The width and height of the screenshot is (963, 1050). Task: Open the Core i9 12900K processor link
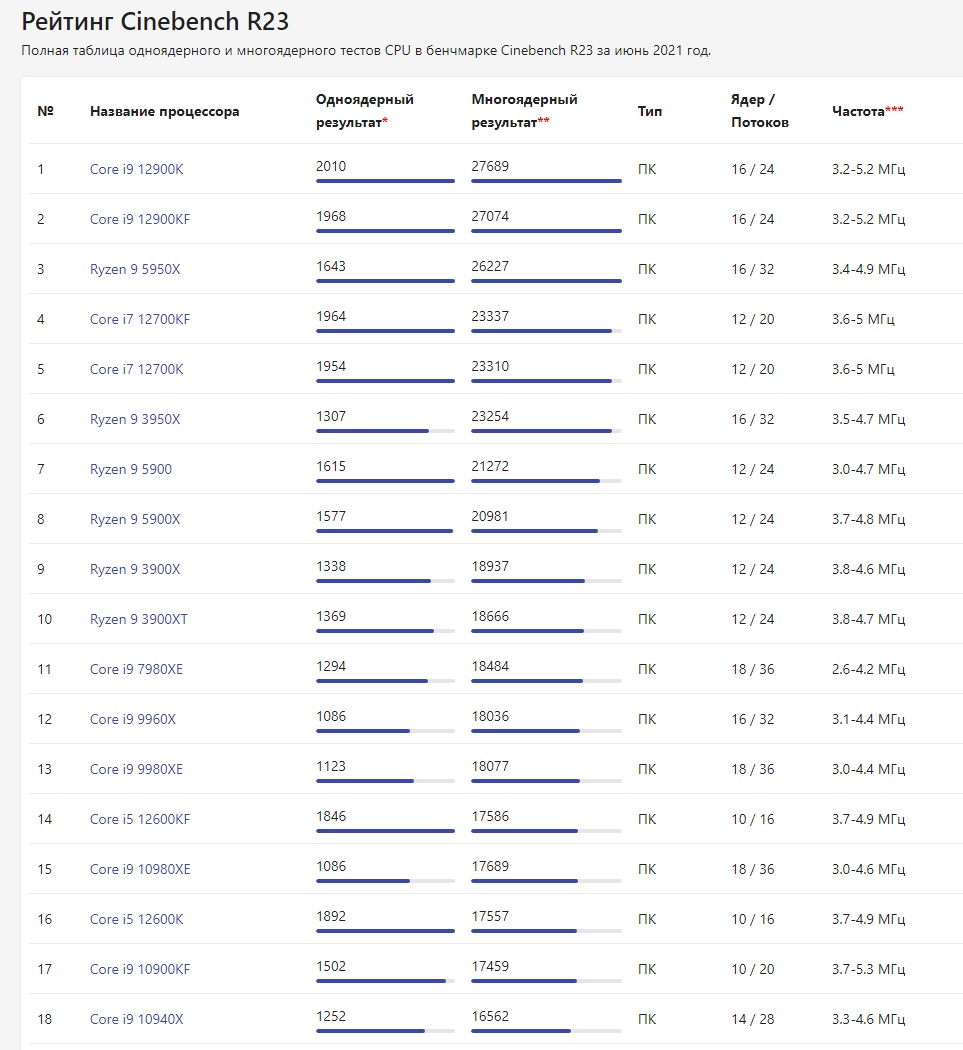[136, 169]
